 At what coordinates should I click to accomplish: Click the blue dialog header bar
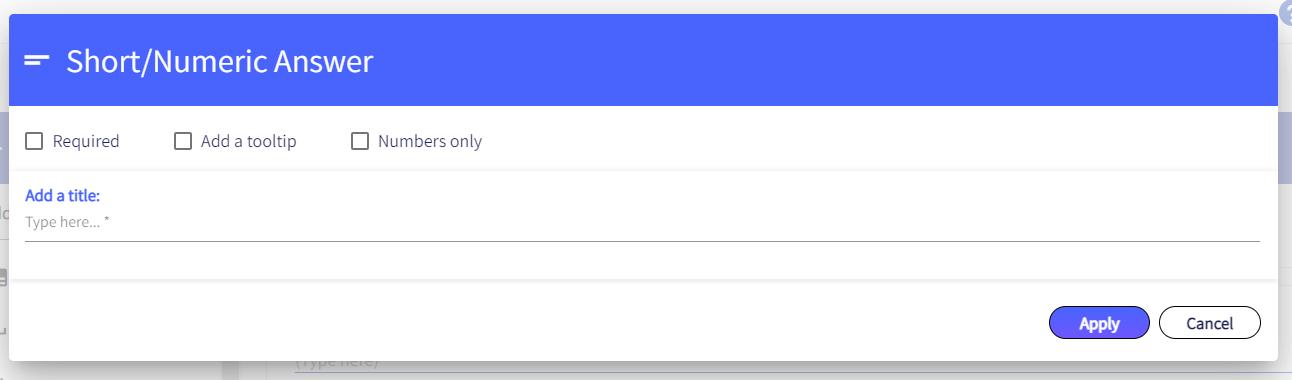click(x=643, y=60)
